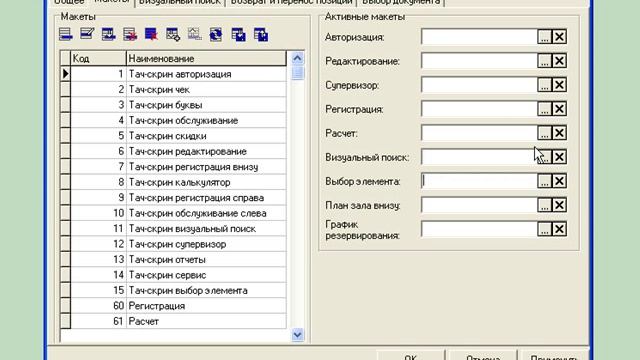The image size is (640, 360).
Task: Clear the График резервирования field with X
Action: tap(559, 229)
